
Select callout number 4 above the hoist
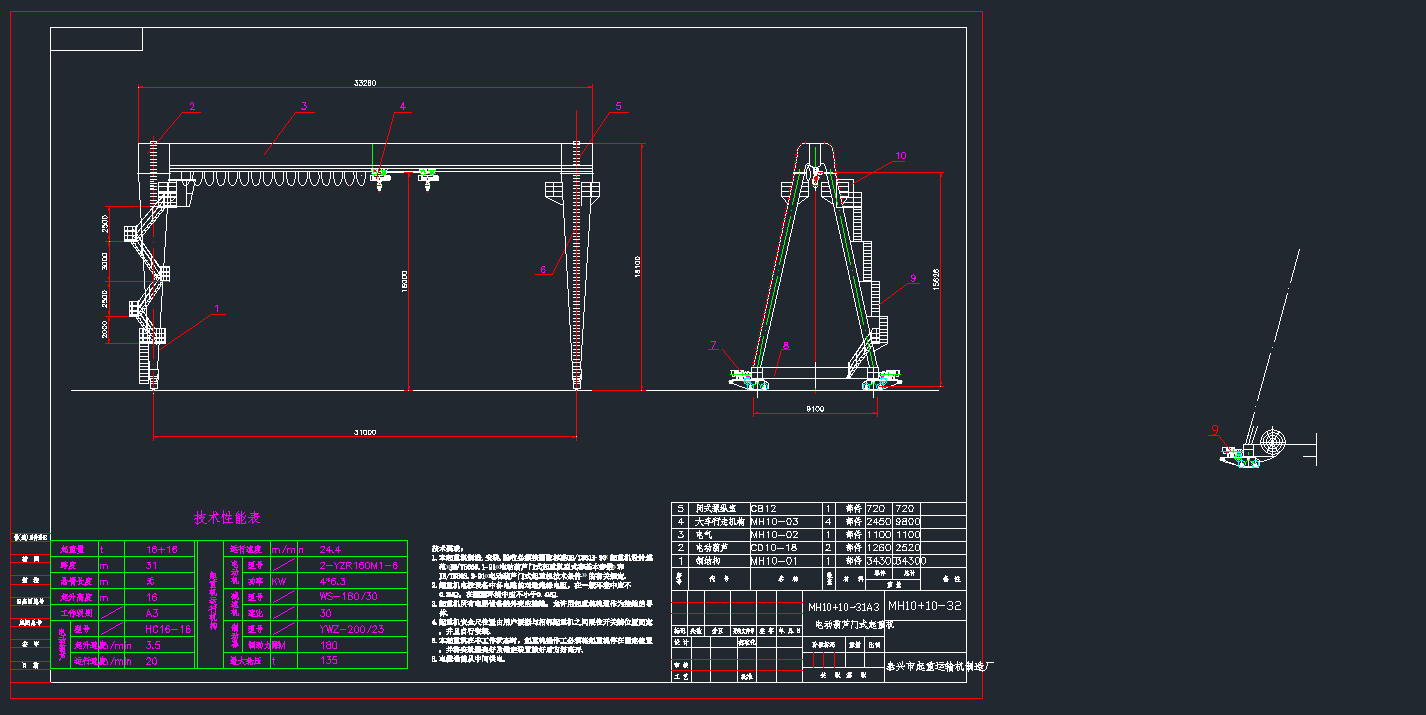click(x=403, y=105)
